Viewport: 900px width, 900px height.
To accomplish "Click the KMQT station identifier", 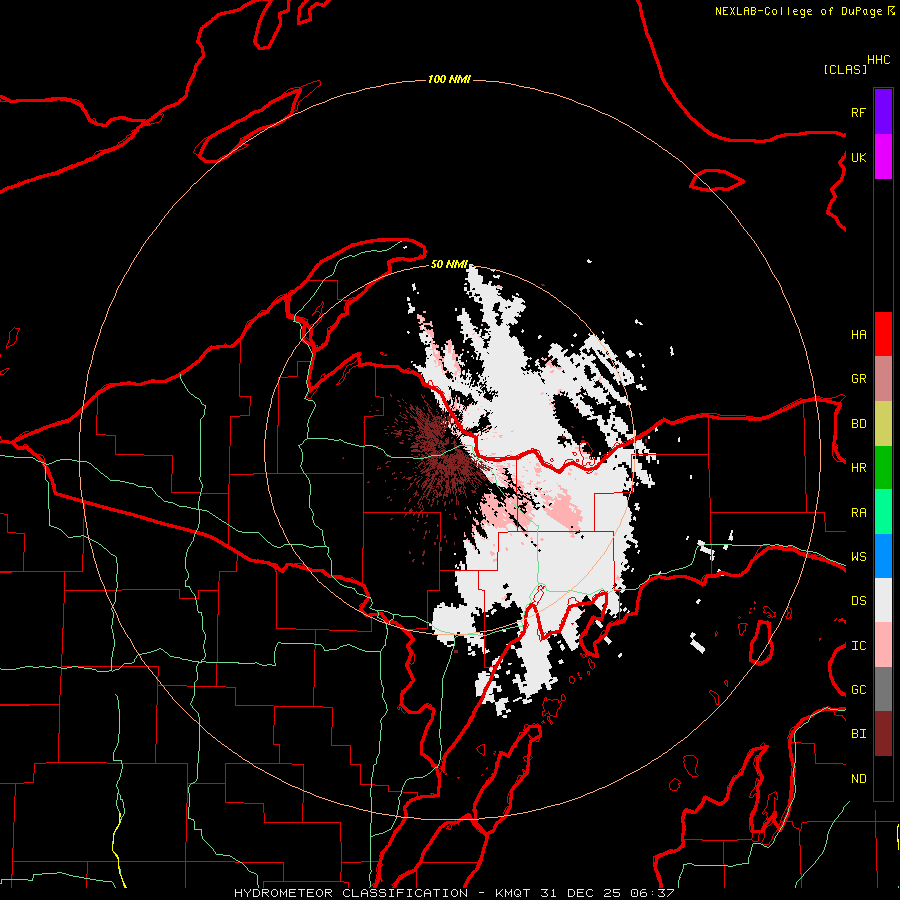I will pyautogui.click(x=513, y=893).
